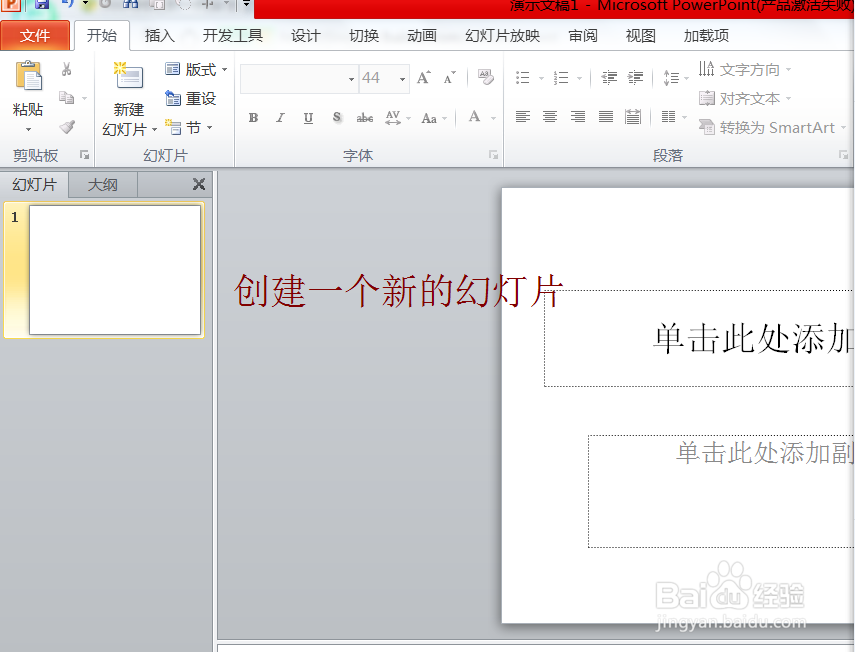Click the title placeholder 单击此处添加
855x652 pixels.
pos(699,339)
